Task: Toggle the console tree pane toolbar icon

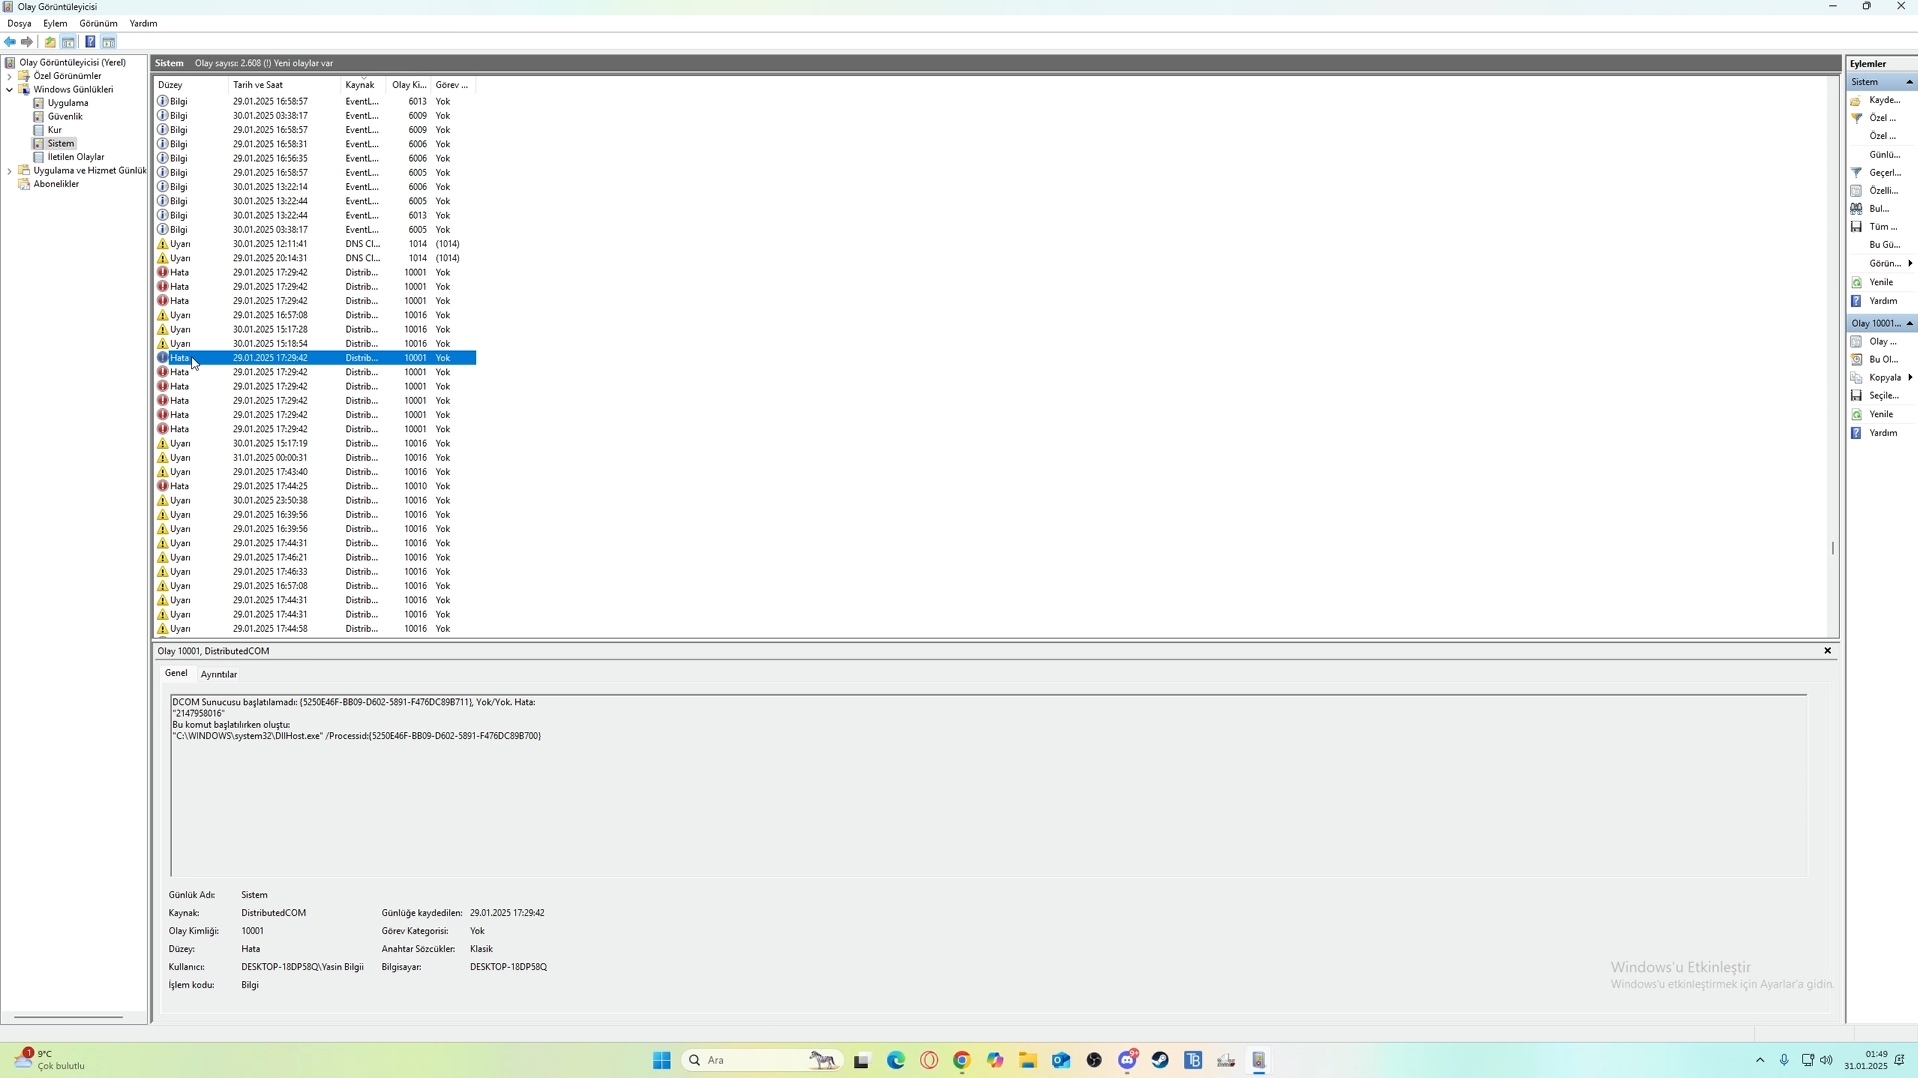Action: 68,42
